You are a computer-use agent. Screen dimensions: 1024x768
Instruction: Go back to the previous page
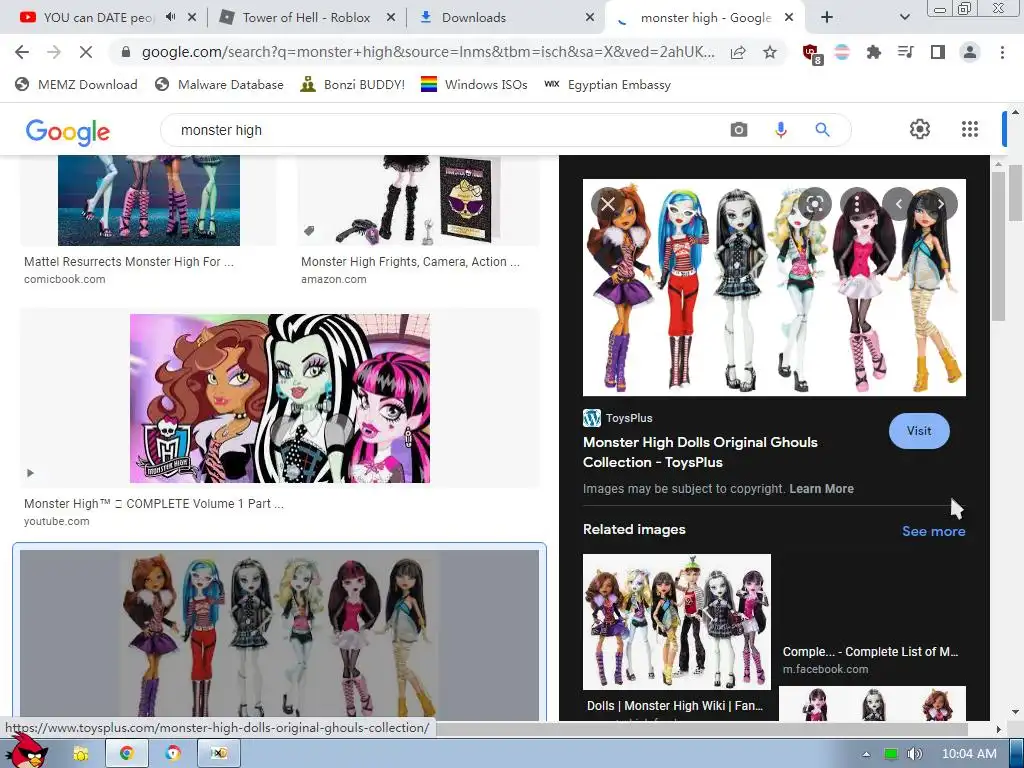pyautogui.click(x=22, y=52)
